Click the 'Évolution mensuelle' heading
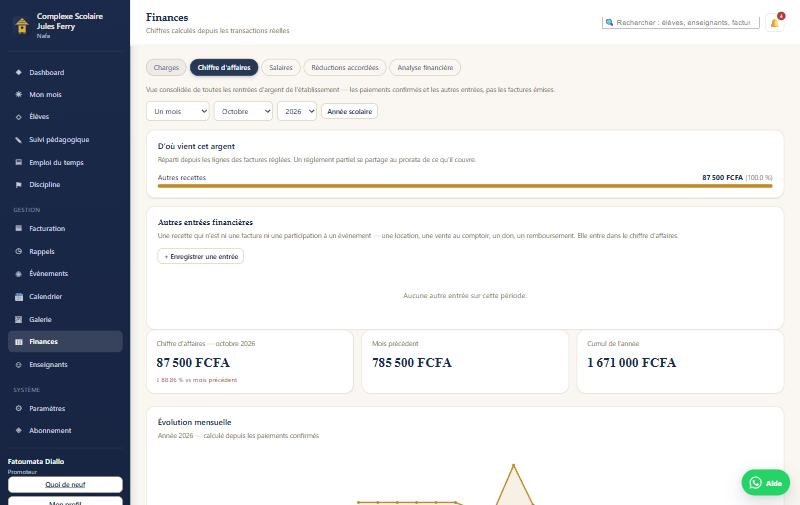The image size is (800, 505). click(x=194, y=422)
